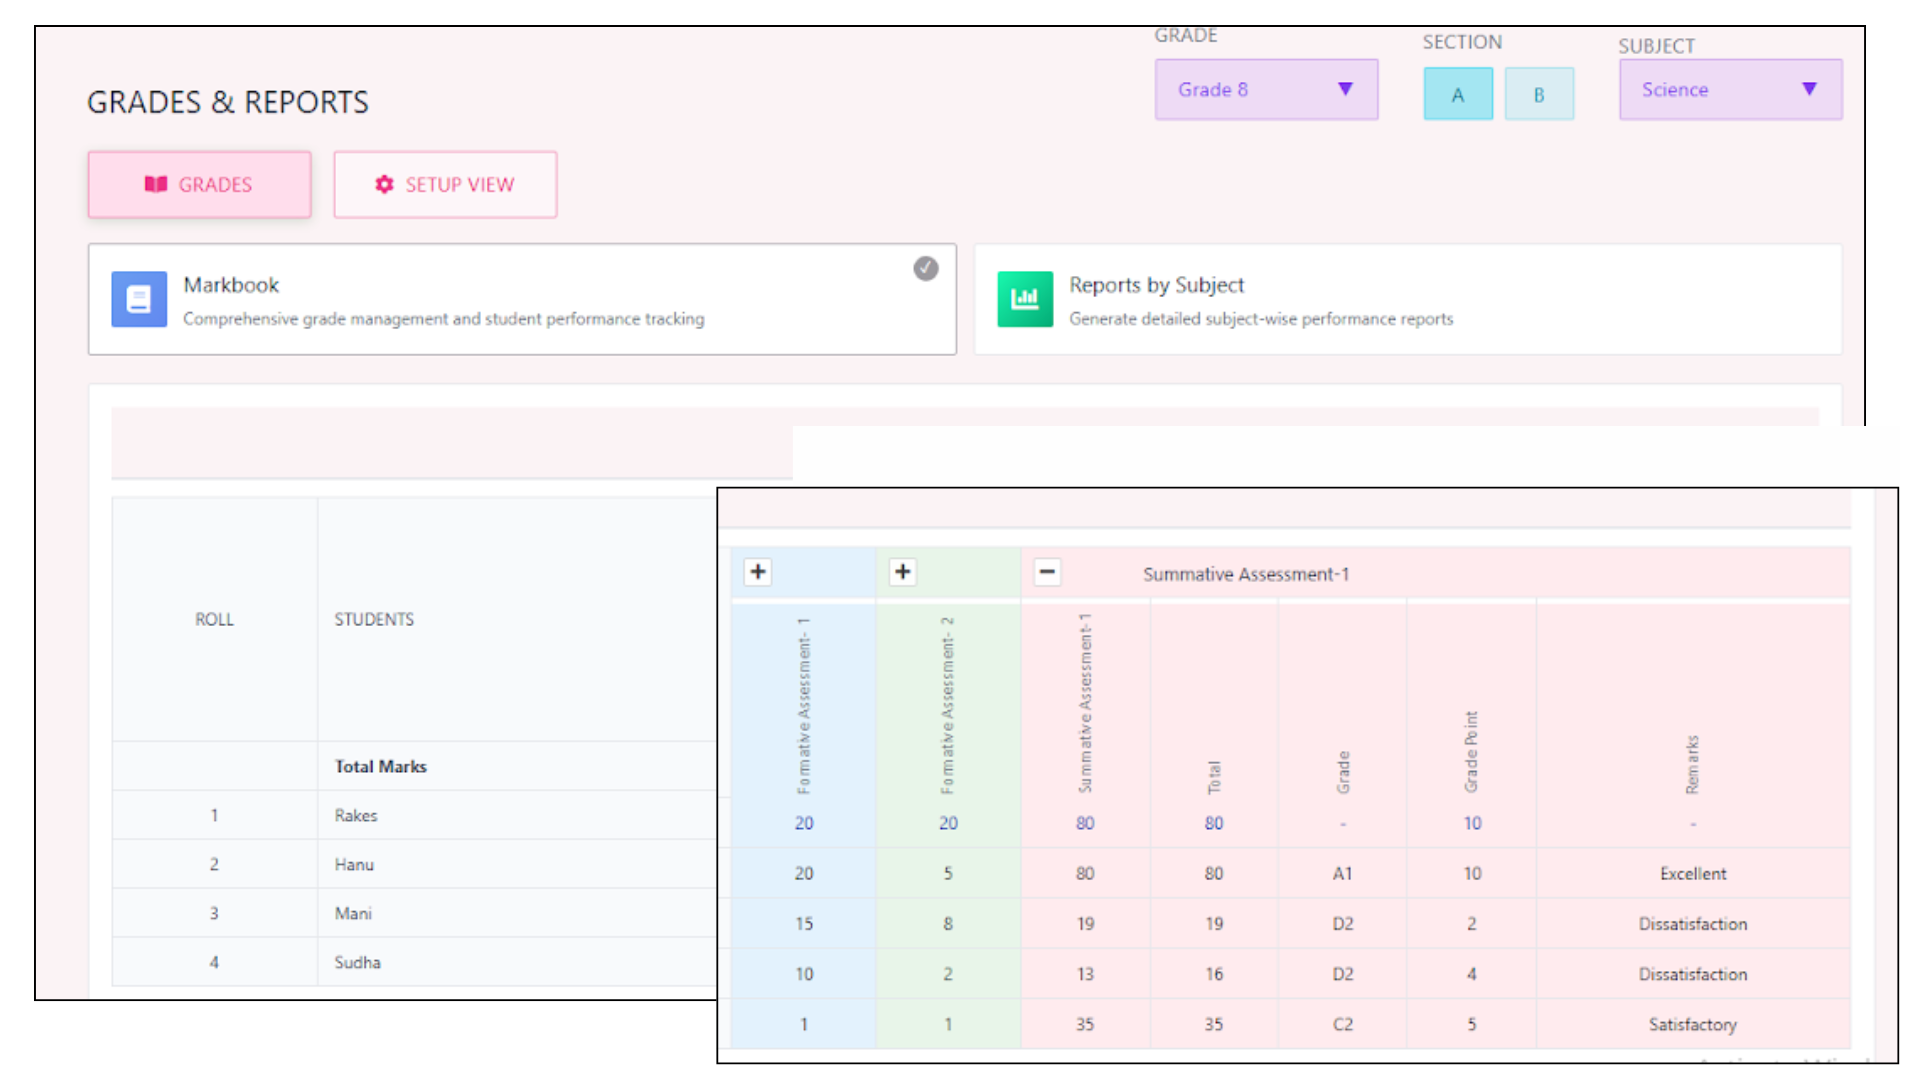Click the Reports by Subject chart icon
The width and height of the screenshot is (1920, 1080).
click(1025, 299)
